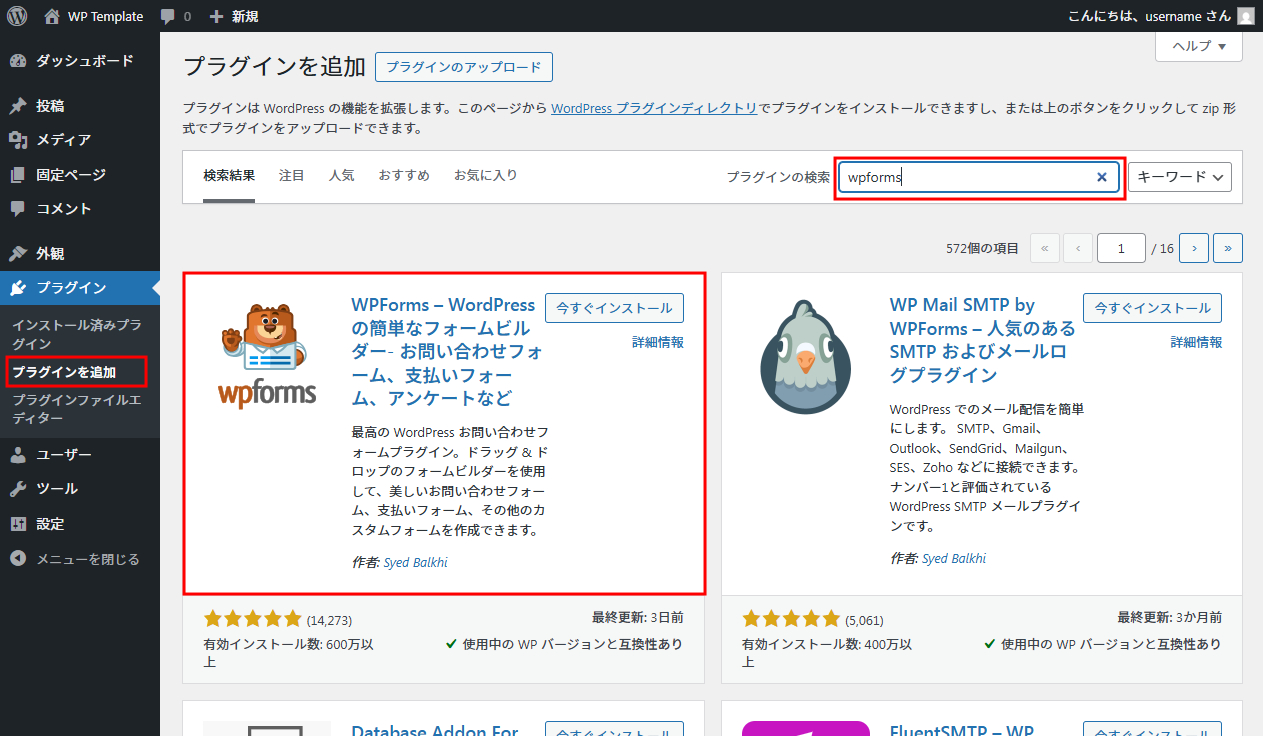
Task: Open プラグイン plugins menu
Action: (x=80, y=288)
